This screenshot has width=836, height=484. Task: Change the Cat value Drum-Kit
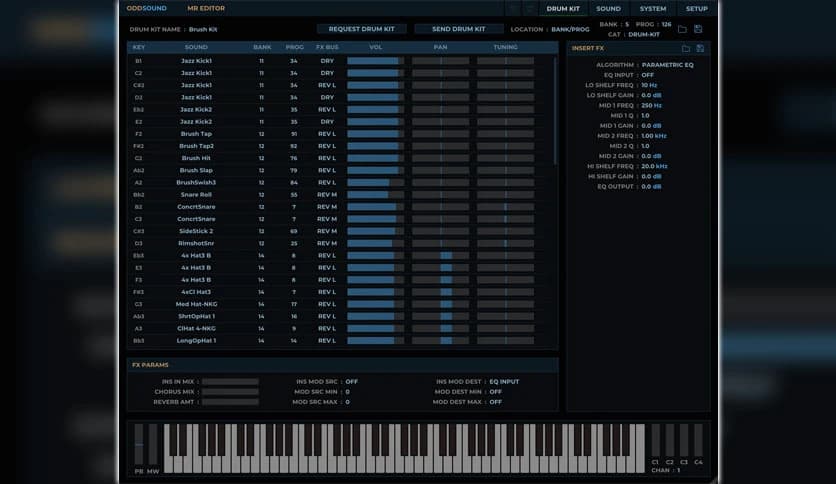tap(644, 34)
